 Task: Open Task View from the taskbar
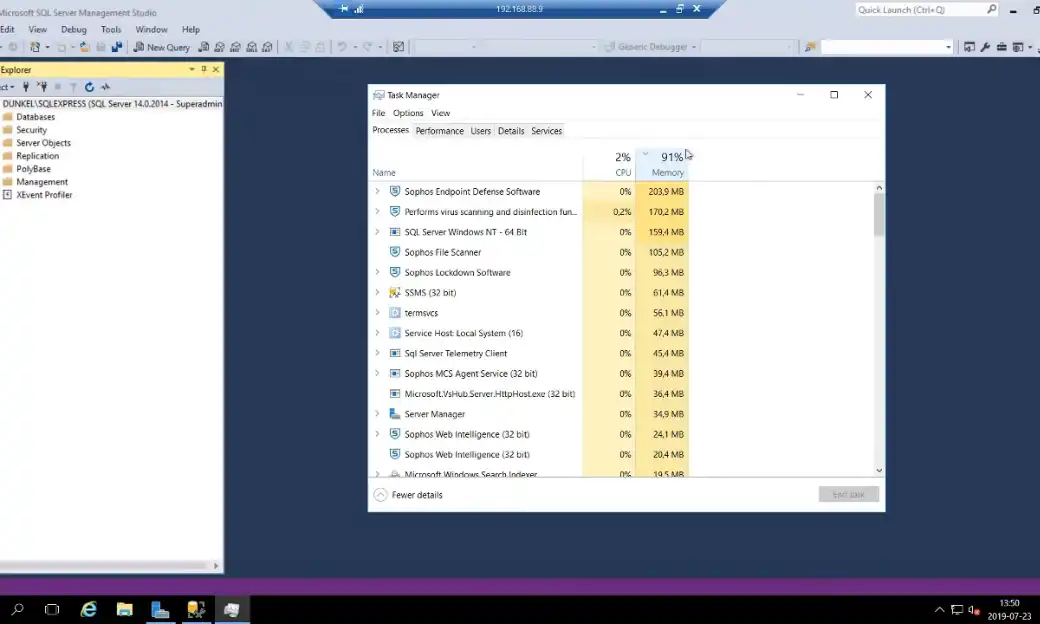click(x=52, y=609)
